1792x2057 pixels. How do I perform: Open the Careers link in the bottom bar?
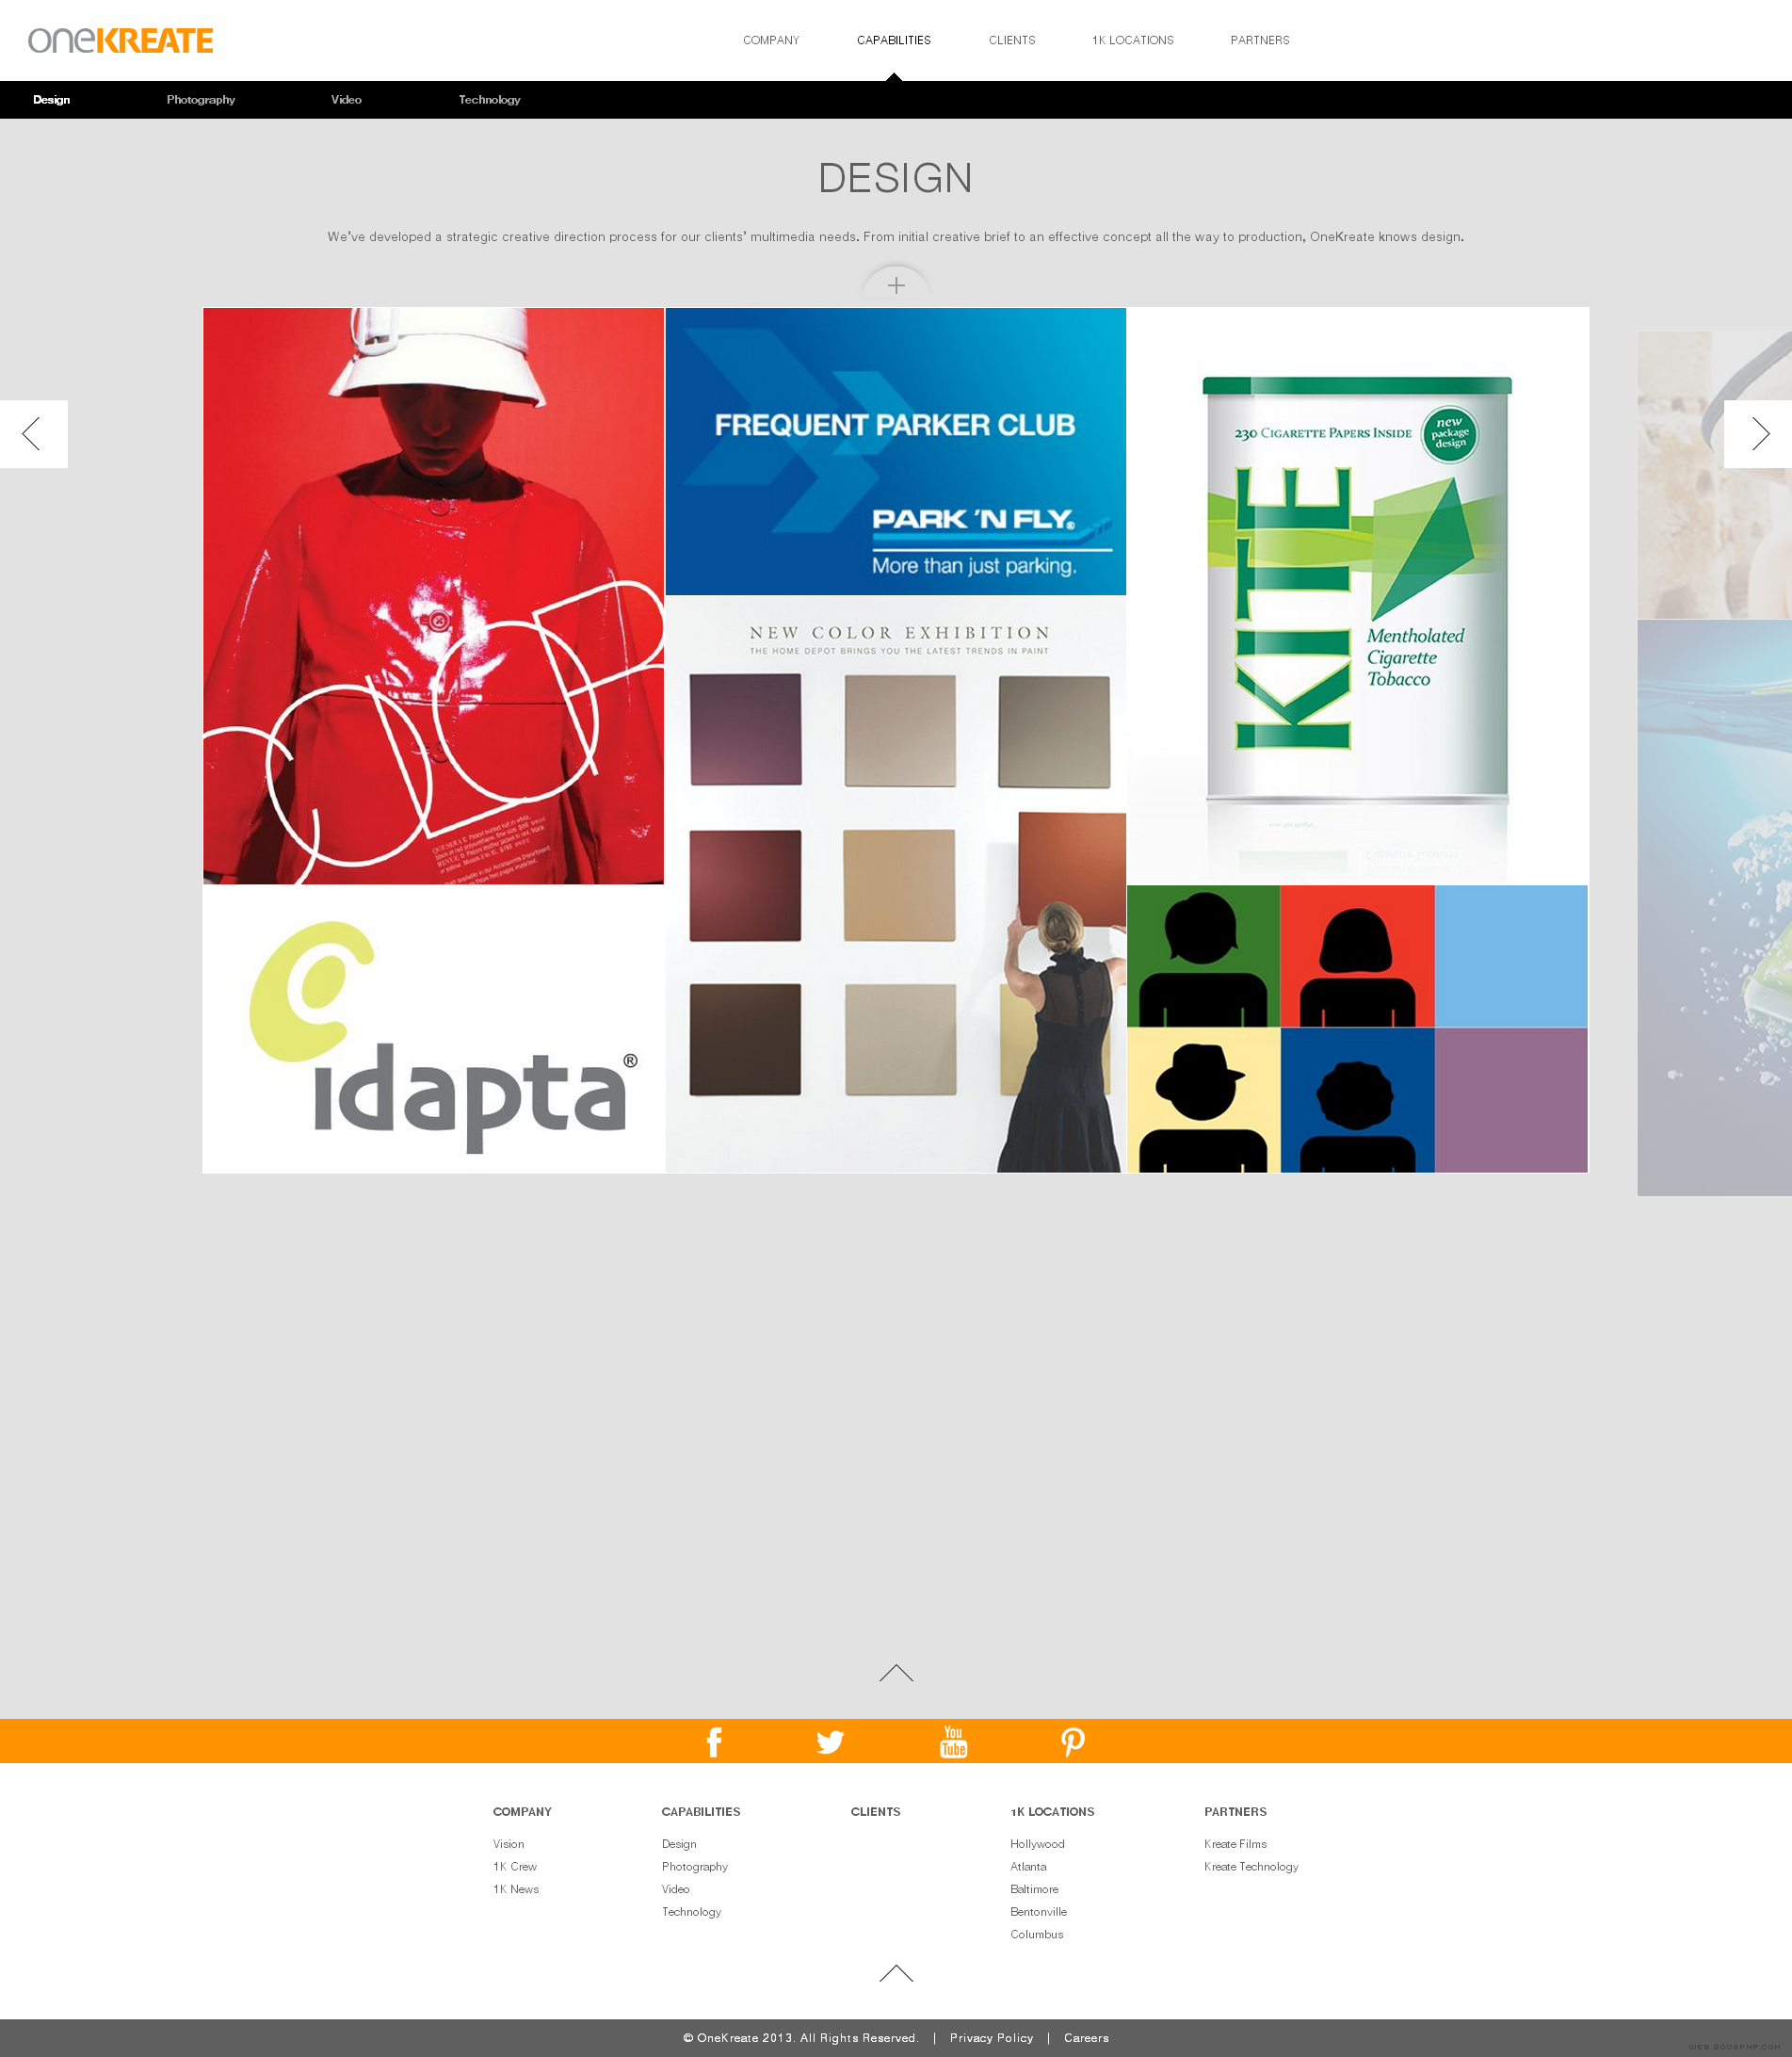point(1086,2038)
